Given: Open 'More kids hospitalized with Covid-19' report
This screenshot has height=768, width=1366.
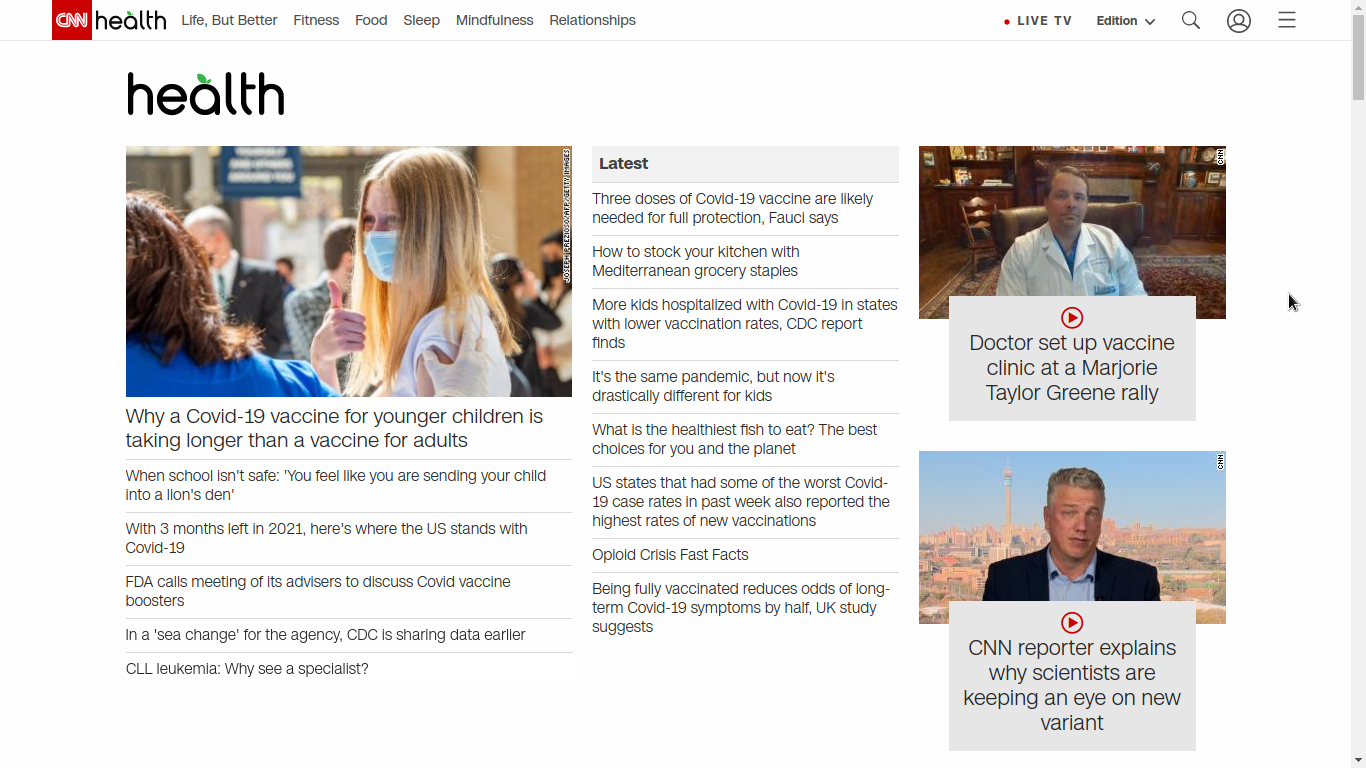Looking at the screenshot, I should pyautogui.click(x=745, y=323).
